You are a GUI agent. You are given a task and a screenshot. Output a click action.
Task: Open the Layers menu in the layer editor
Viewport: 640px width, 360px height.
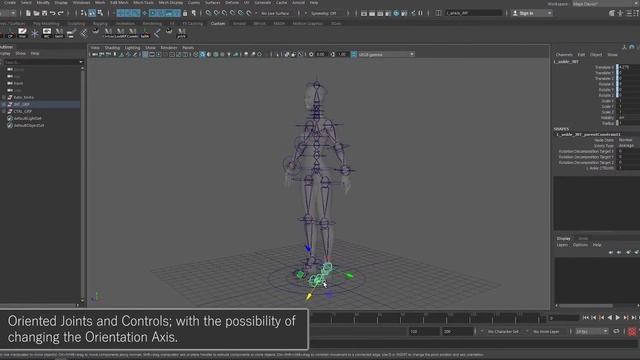(x=562, y=245)
